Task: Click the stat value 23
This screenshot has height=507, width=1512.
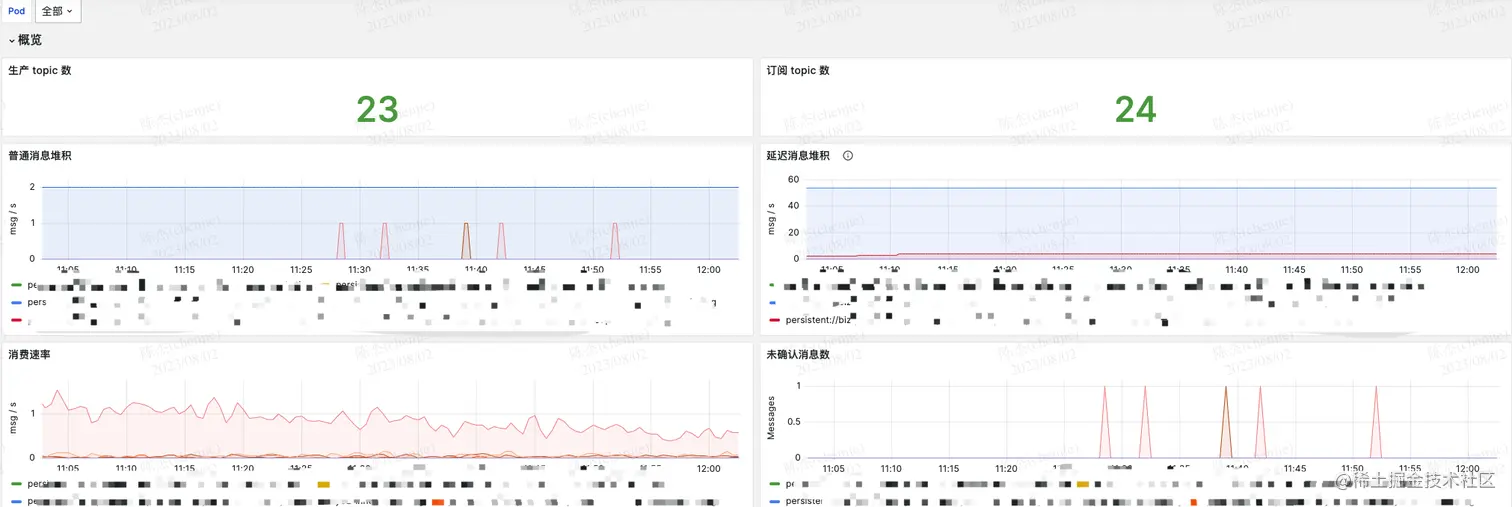Action: pyautogui.click(x=378, y=110)
